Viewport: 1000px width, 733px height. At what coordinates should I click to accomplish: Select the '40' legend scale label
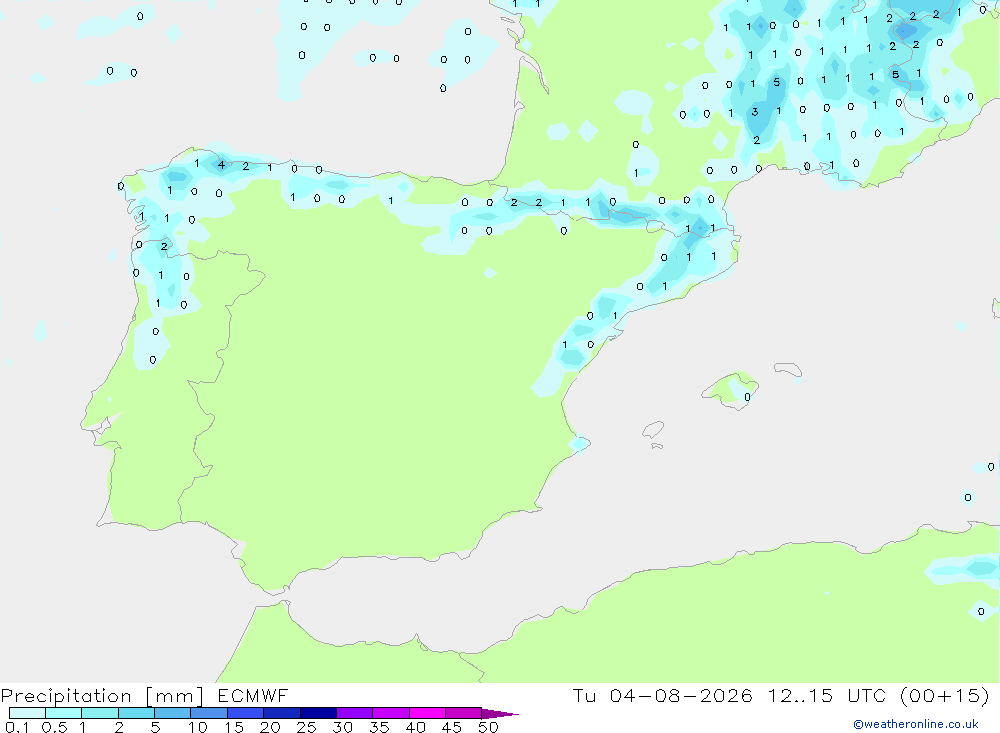pos(416,727)
